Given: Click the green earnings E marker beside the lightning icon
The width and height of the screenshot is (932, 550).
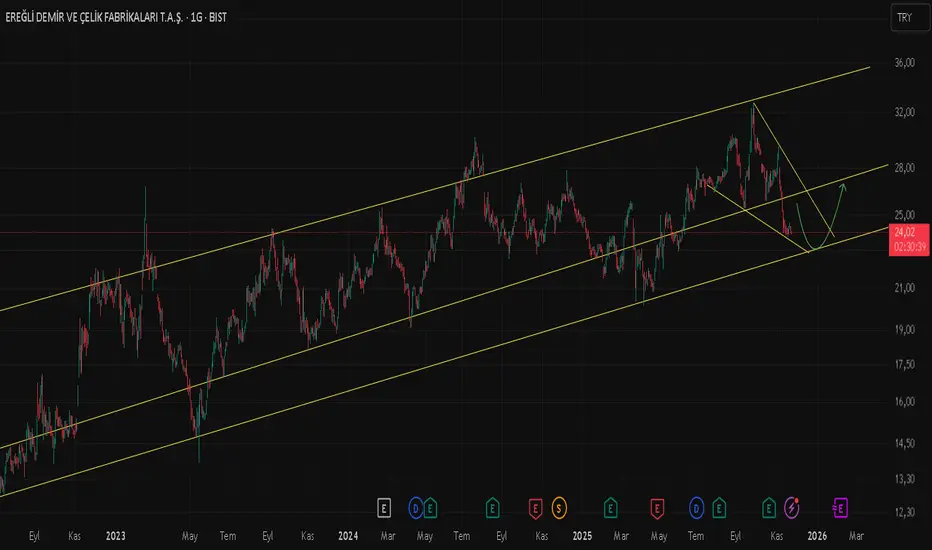Looking at the screenshot, I should click(769, 508).
